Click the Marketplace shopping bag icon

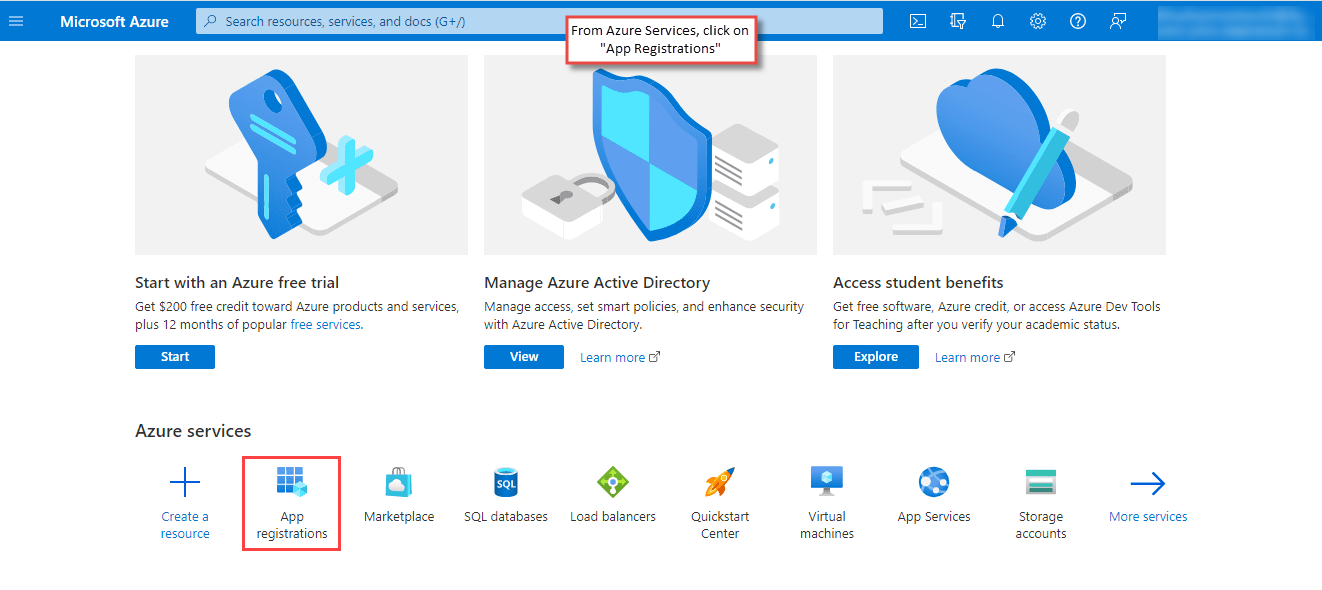399,484
